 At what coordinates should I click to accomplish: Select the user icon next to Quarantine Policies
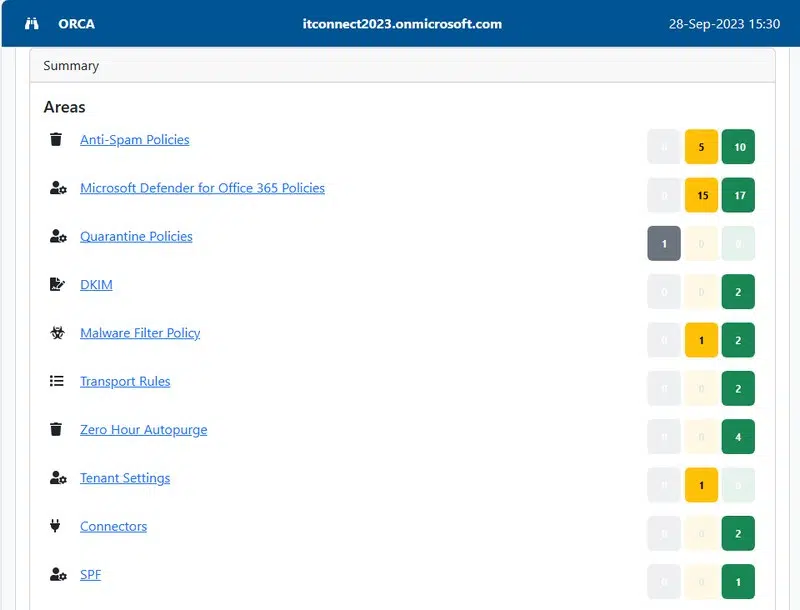click(x=56, y=236)
